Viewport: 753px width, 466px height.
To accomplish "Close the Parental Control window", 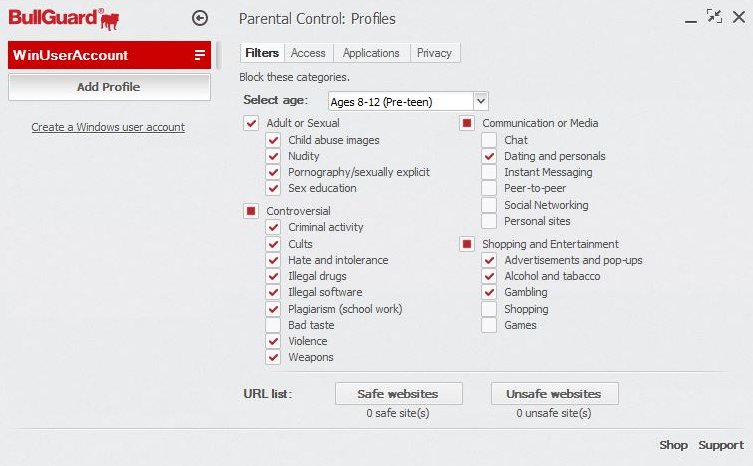I will (739, 17).
